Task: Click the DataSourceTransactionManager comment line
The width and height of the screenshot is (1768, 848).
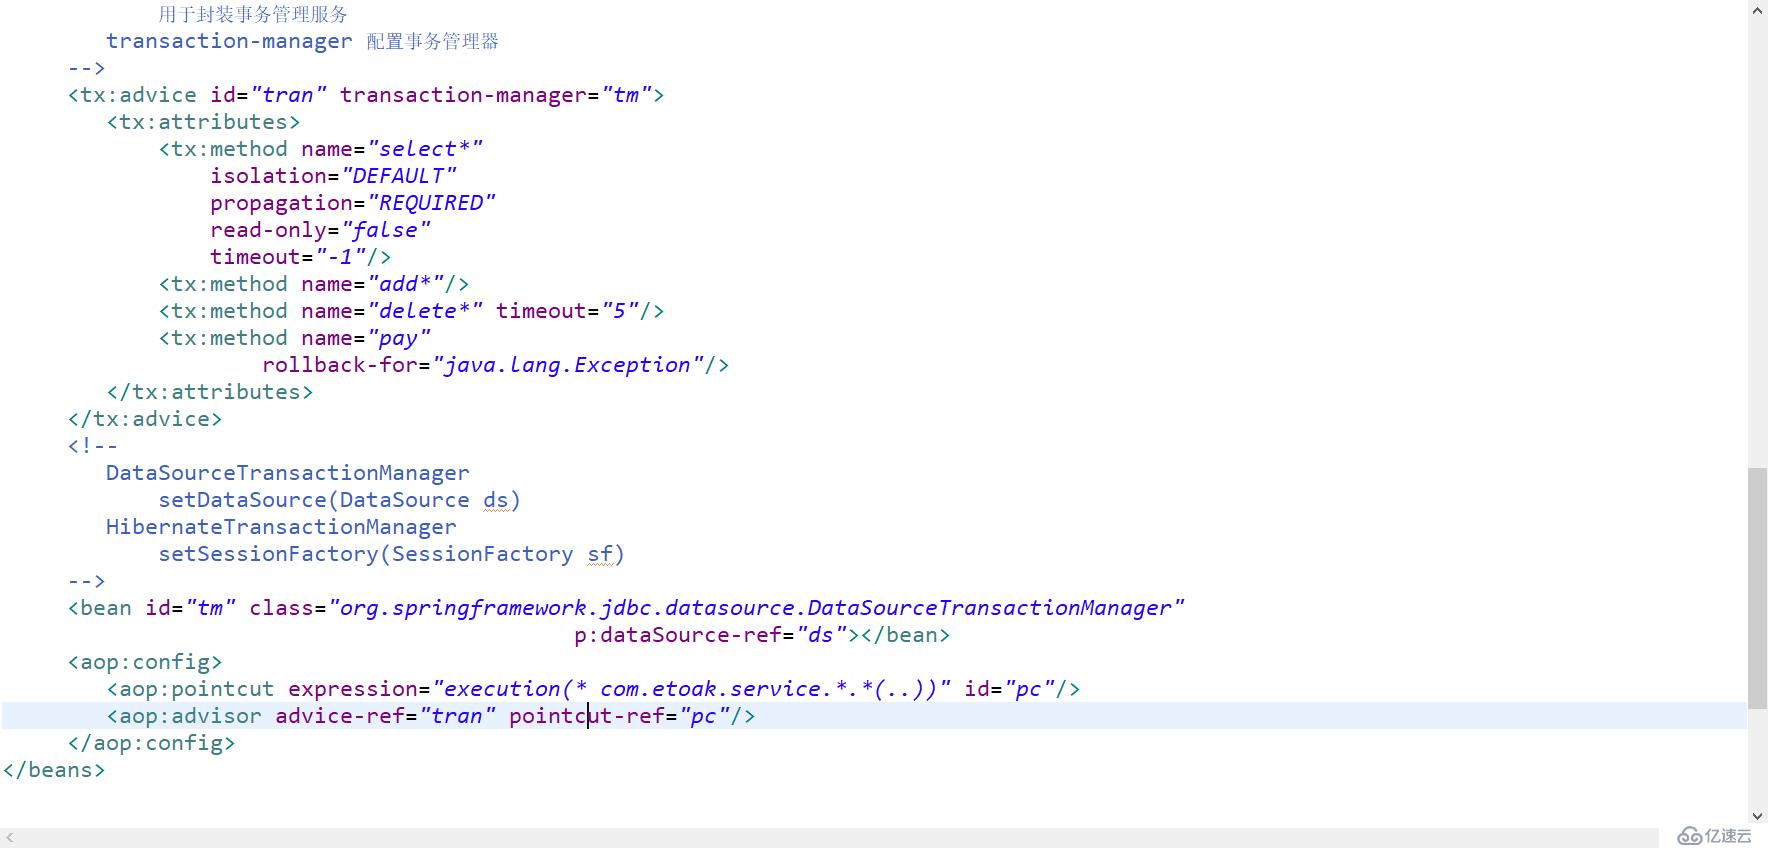Action: 288,473
